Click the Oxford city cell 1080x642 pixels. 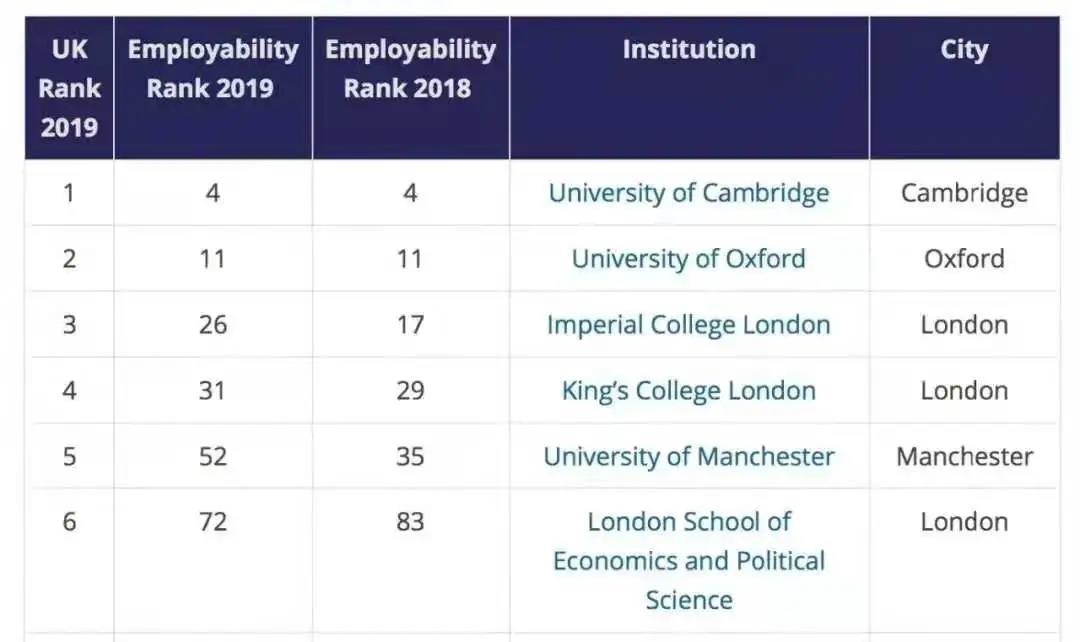point(964,259)
